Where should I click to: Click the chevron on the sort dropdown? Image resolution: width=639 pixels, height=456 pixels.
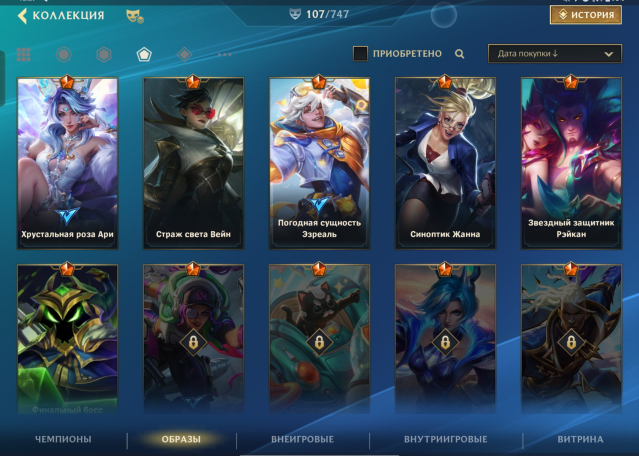[x=608, y=54]
